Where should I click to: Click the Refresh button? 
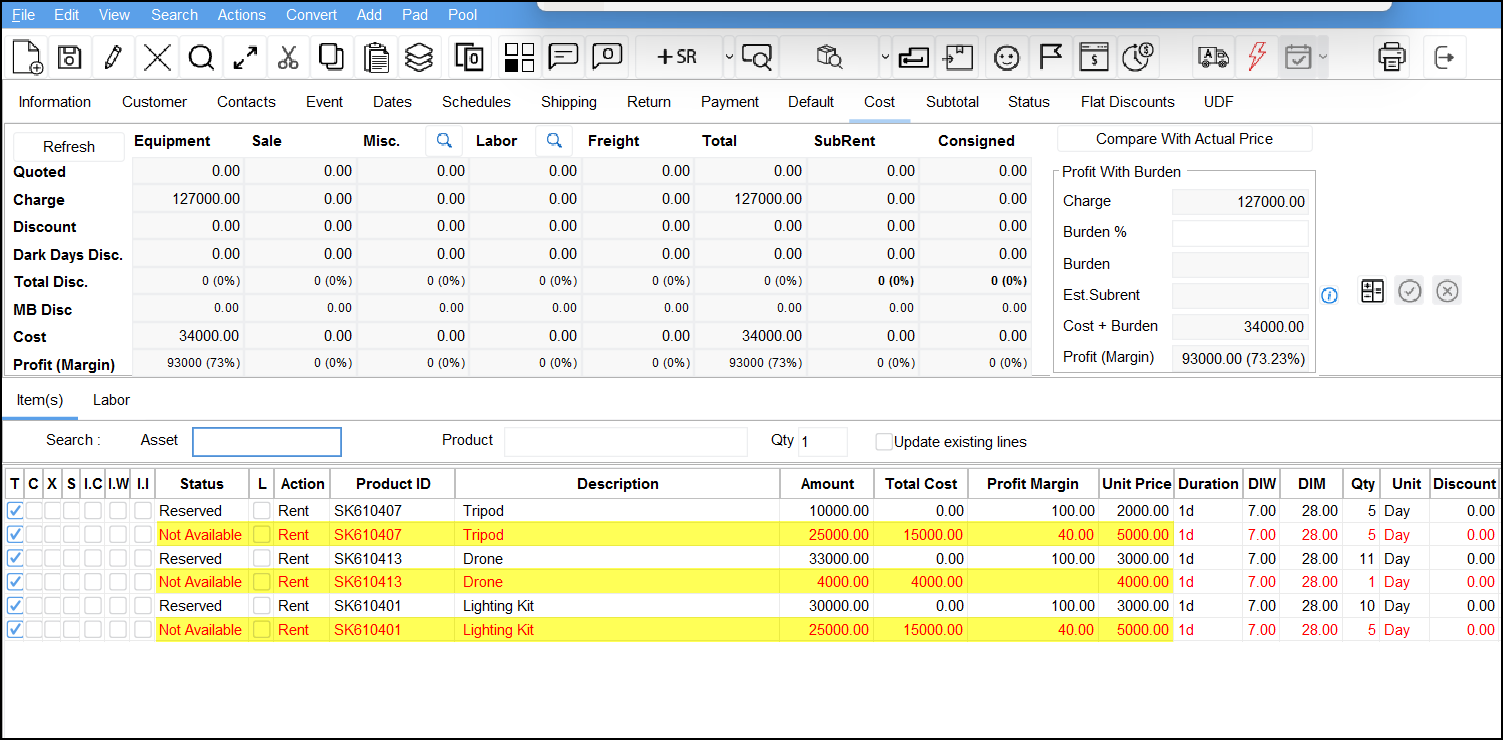coord(69,146)
